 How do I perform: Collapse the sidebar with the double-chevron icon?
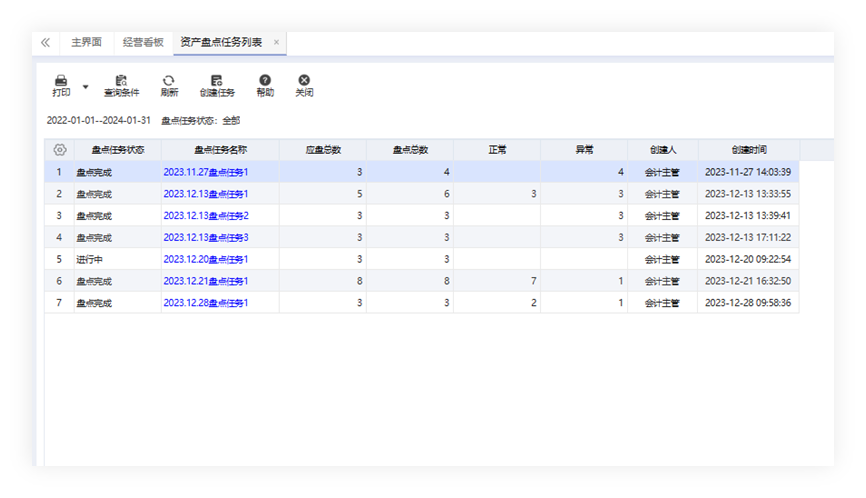click(x=45, y=43)
